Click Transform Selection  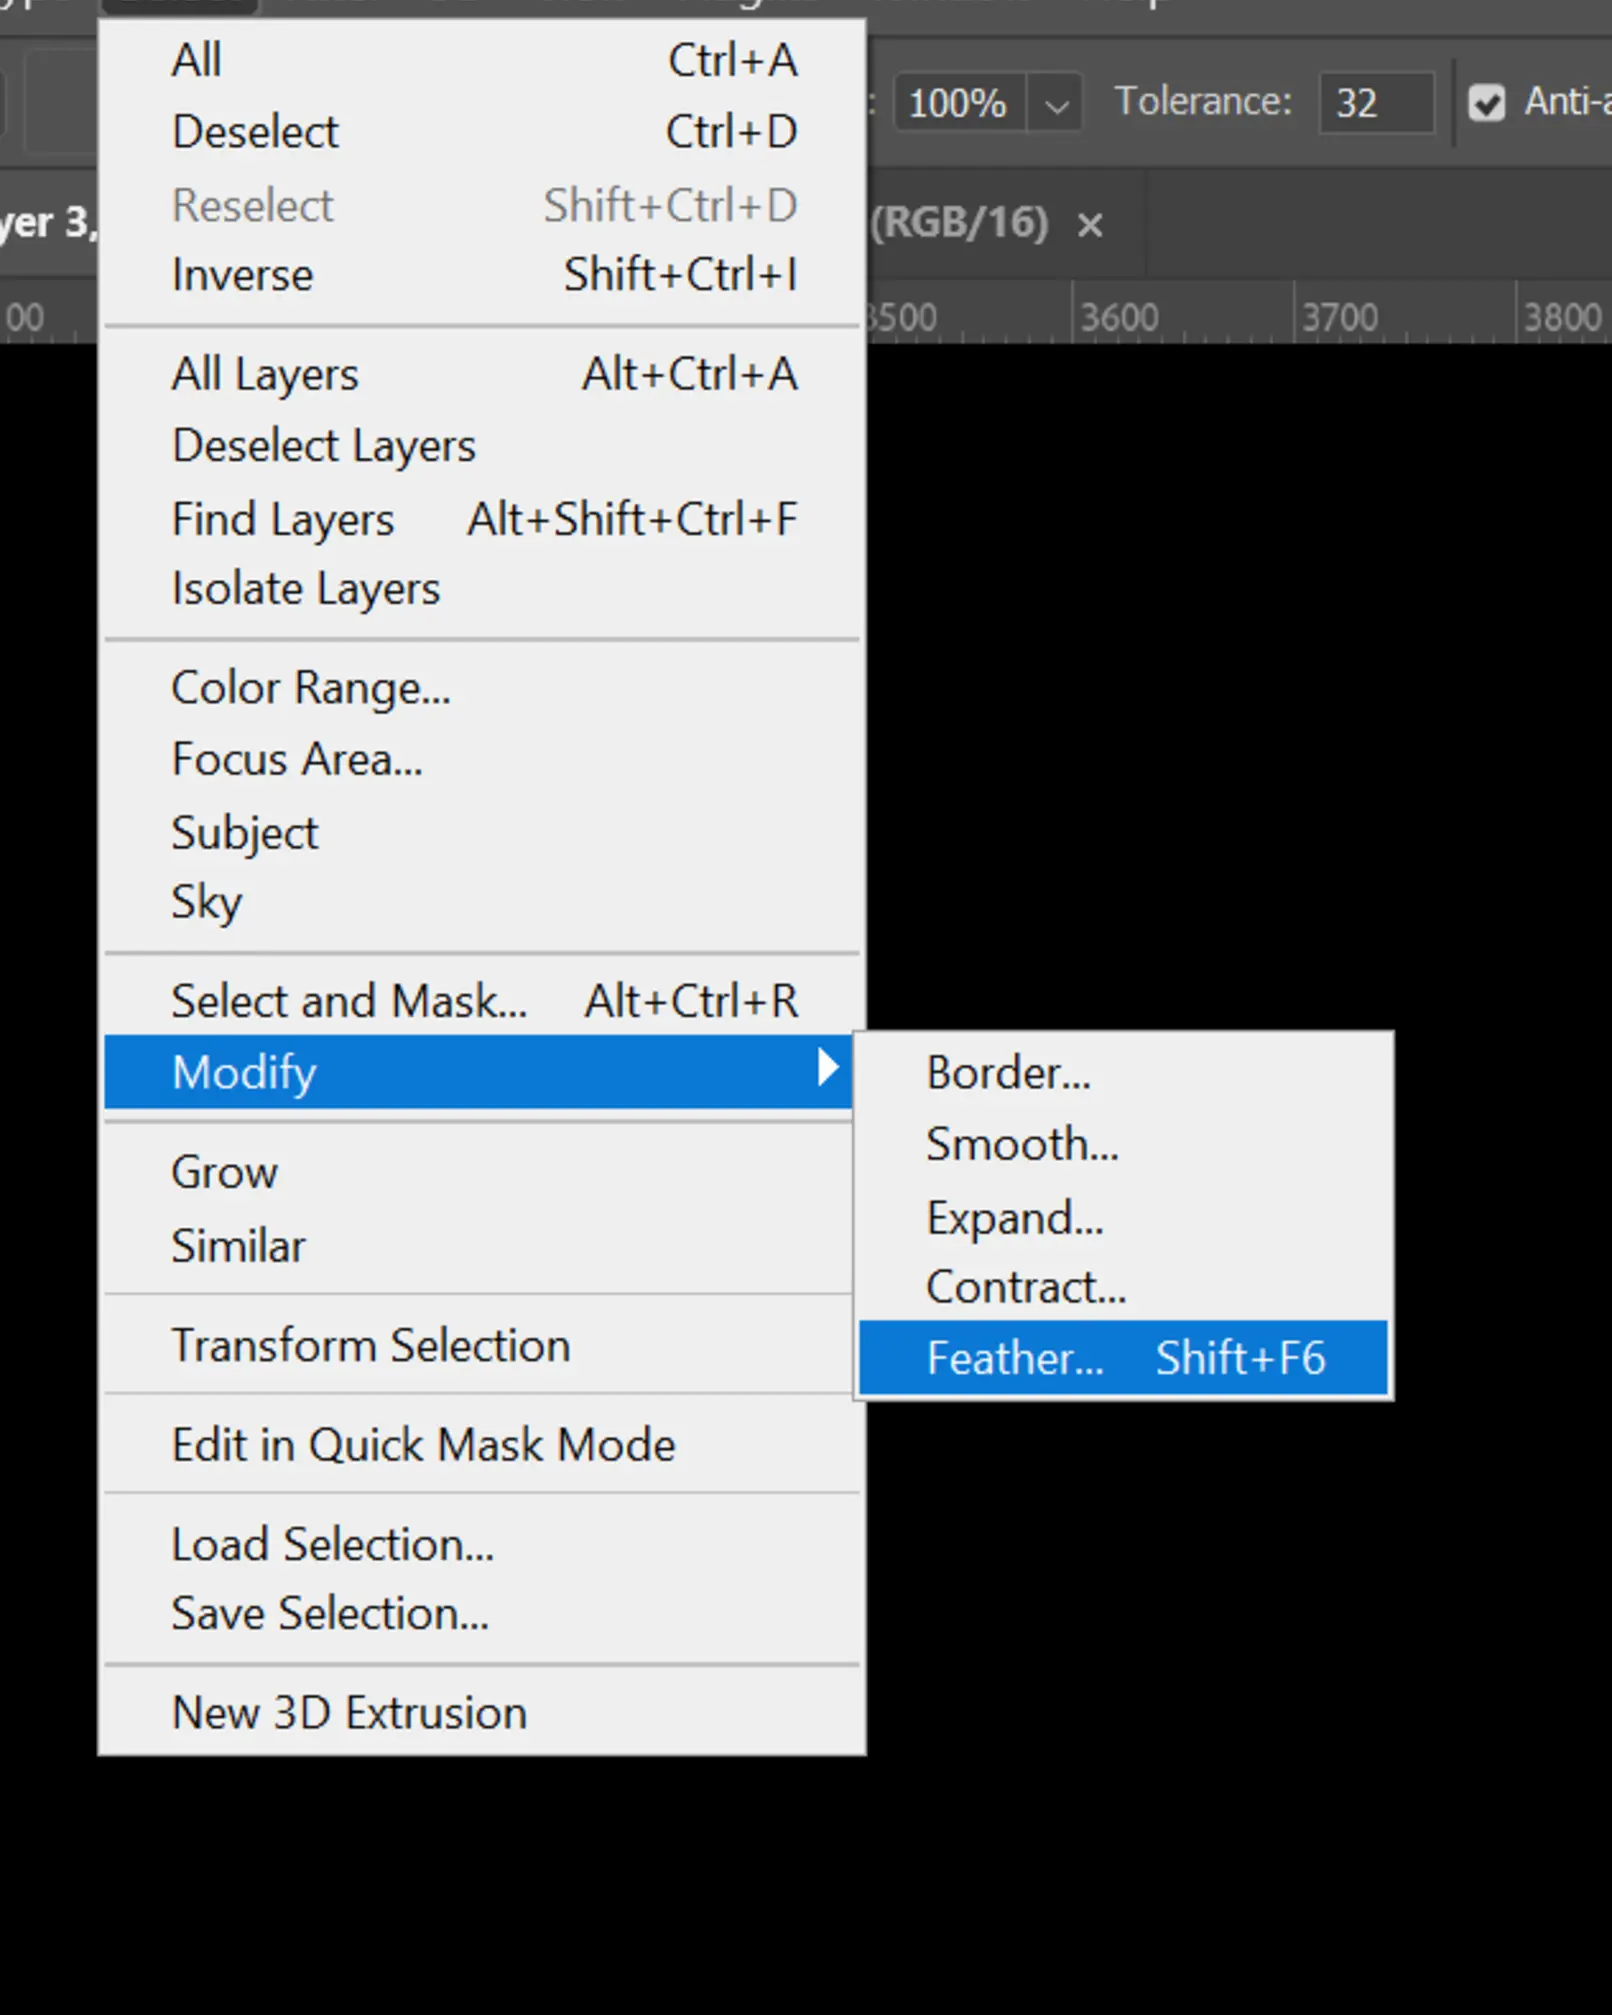pos(371,1344)
